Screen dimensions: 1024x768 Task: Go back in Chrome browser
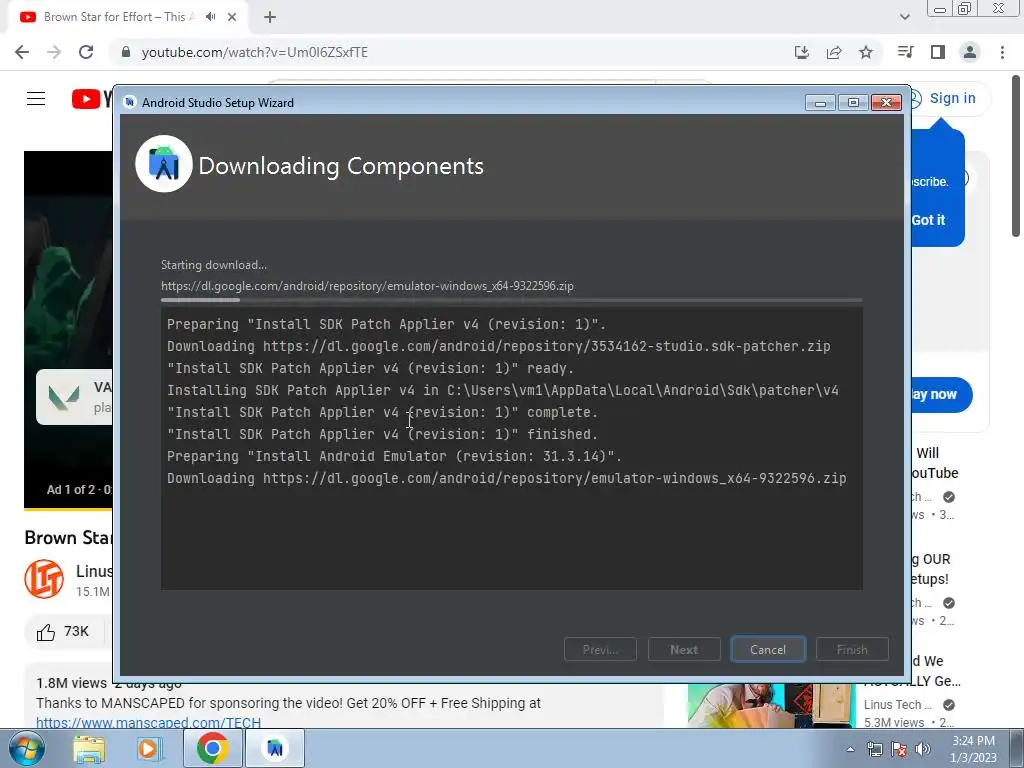22,52
